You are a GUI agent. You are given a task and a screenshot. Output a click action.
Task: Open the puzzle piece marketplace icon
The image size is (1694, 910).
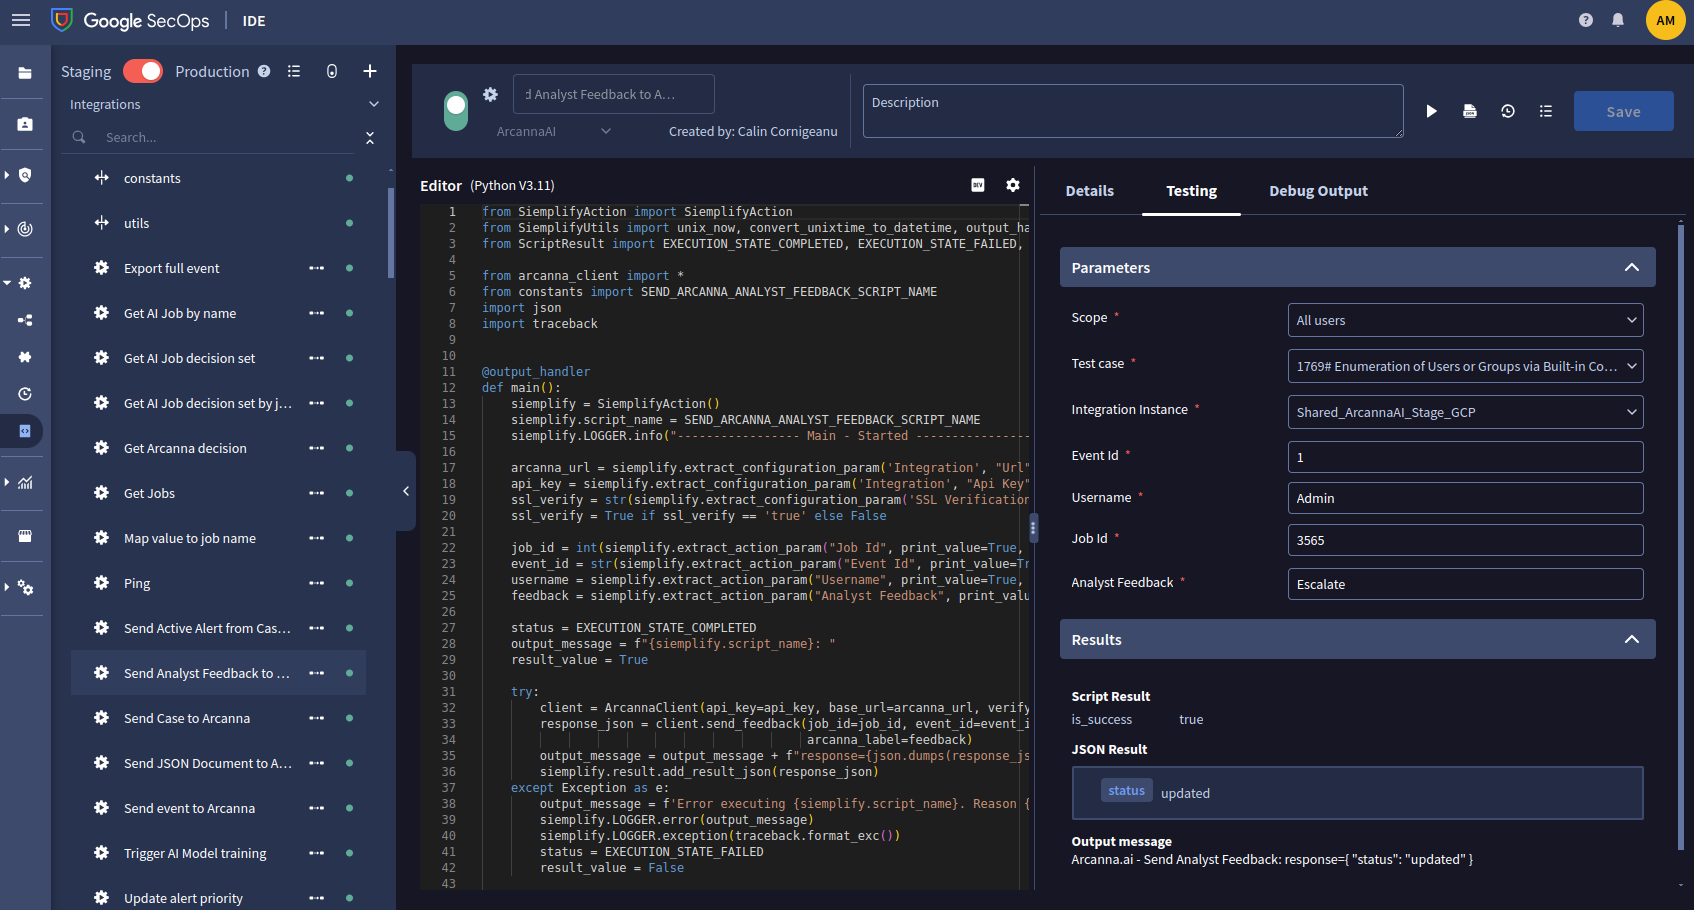click(x=25, y=357)
